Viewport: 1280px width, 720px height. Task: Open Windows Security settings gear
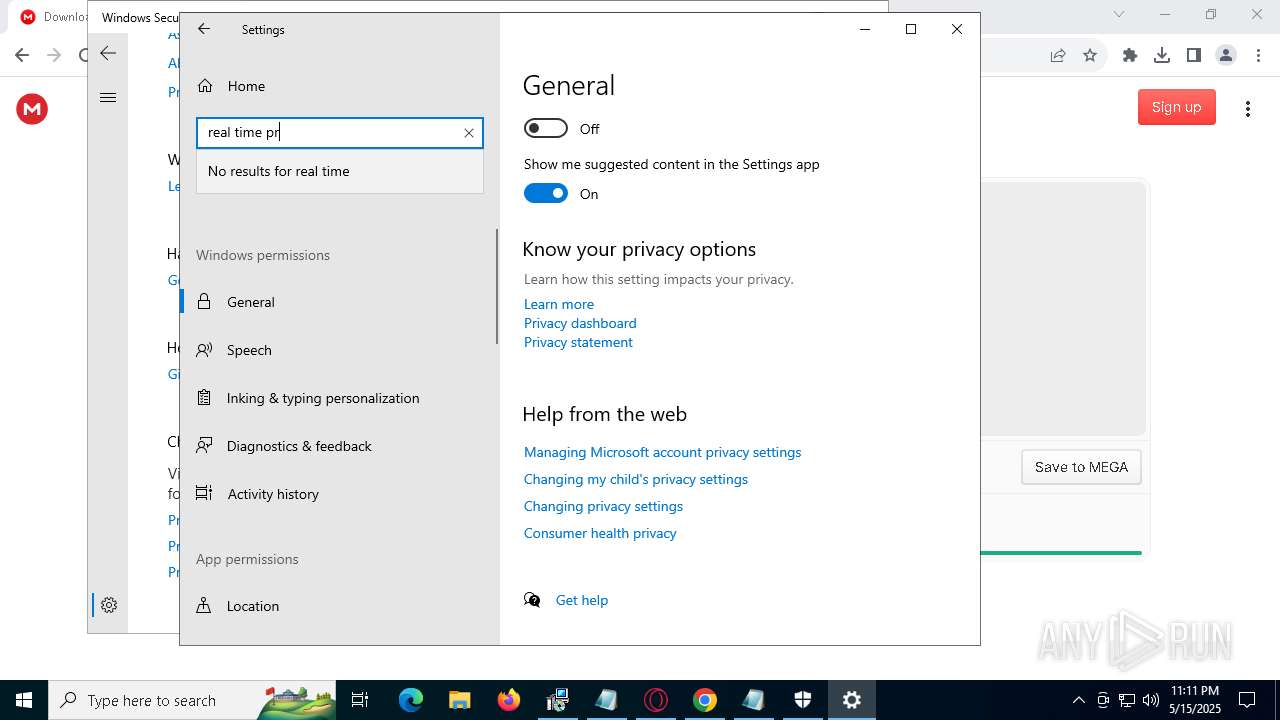pyautogui.click(x=109, y=605)
